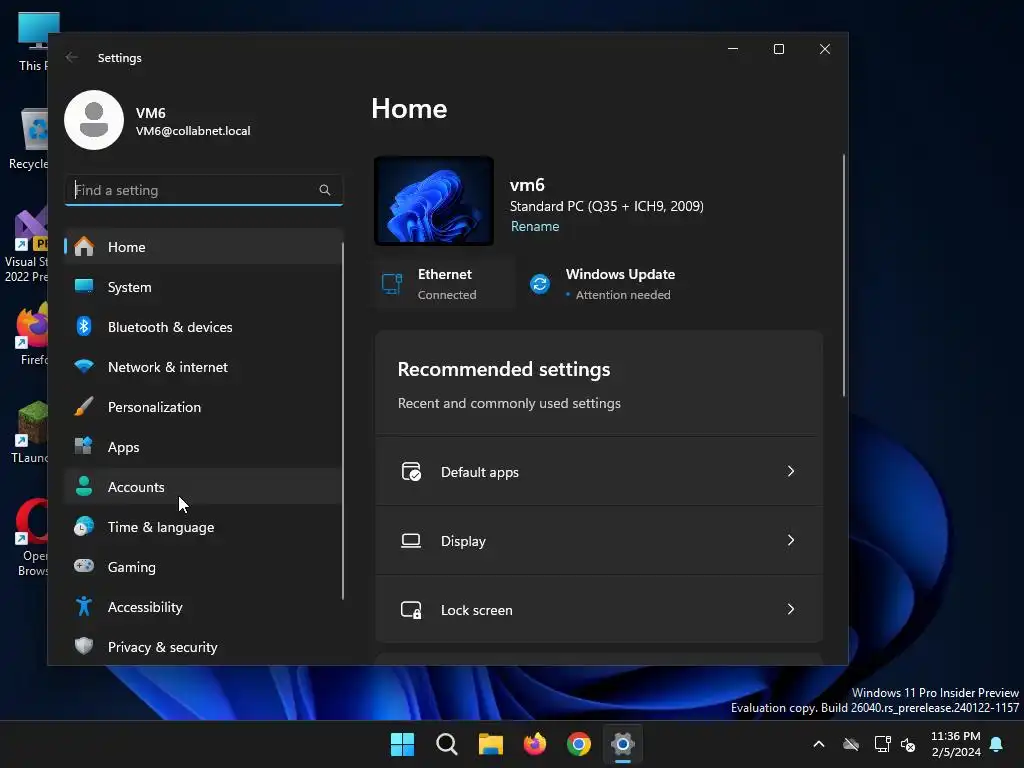The height and width of the screenshot is (768, 1024).
Task: Click the Gaming label in sidebar
Action: [x=132, y=567]
